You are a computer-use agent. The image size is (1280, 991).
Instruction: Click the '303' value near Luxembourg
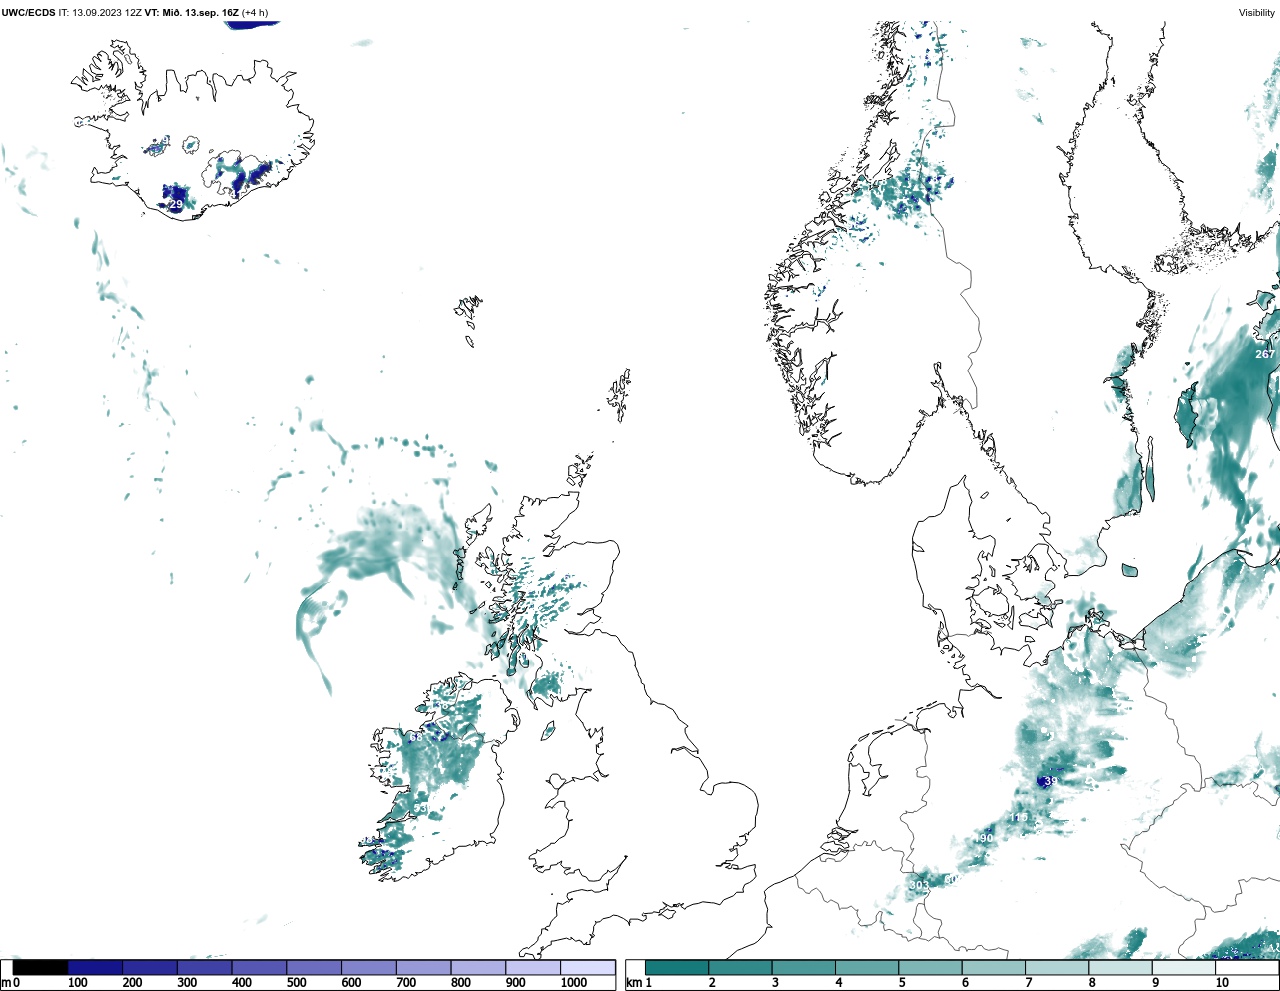[919, 885]
